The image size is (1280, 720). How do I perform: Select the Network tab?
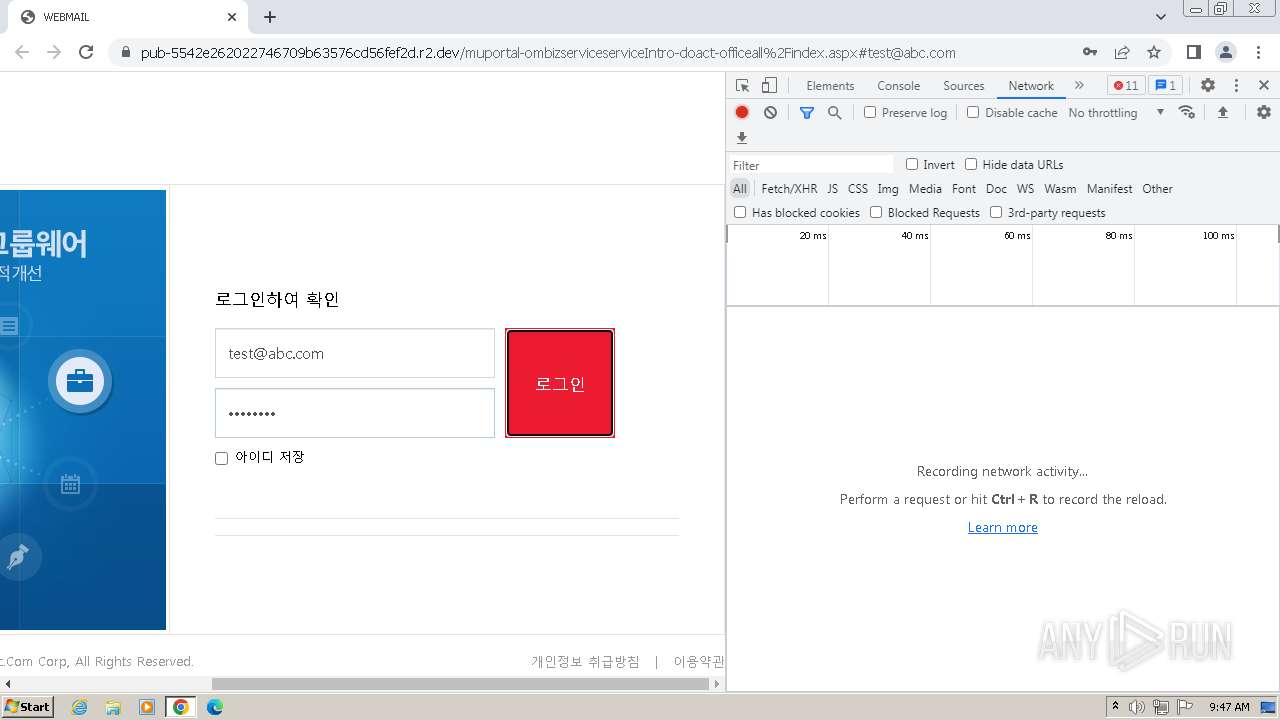pos(1031,86)
